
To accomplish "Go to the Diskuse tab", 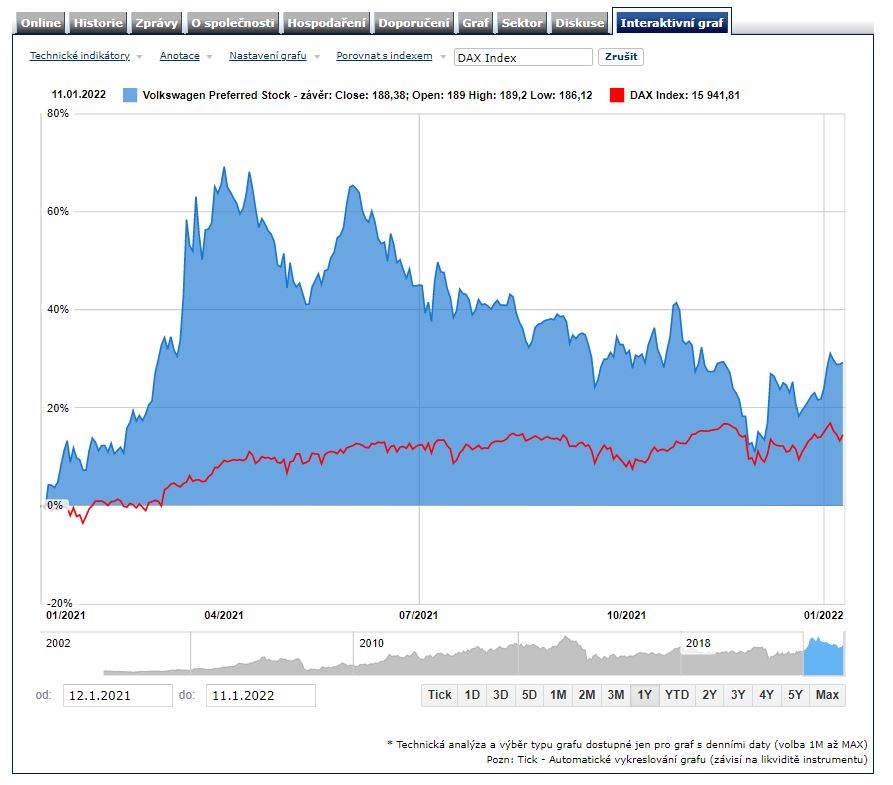I will tap(580, 23).
